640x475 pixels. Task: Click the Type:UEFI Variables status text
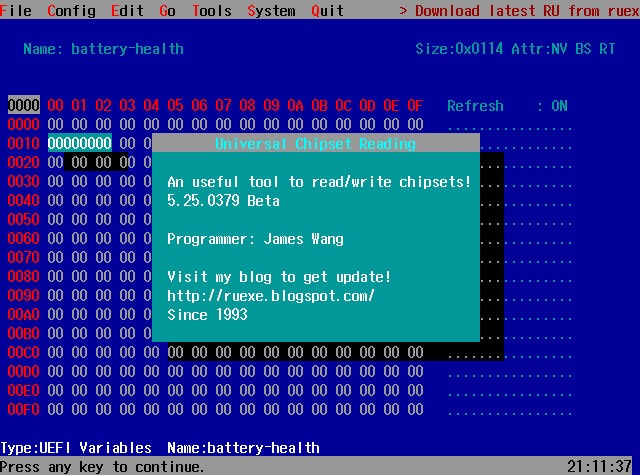coord(76,448)
